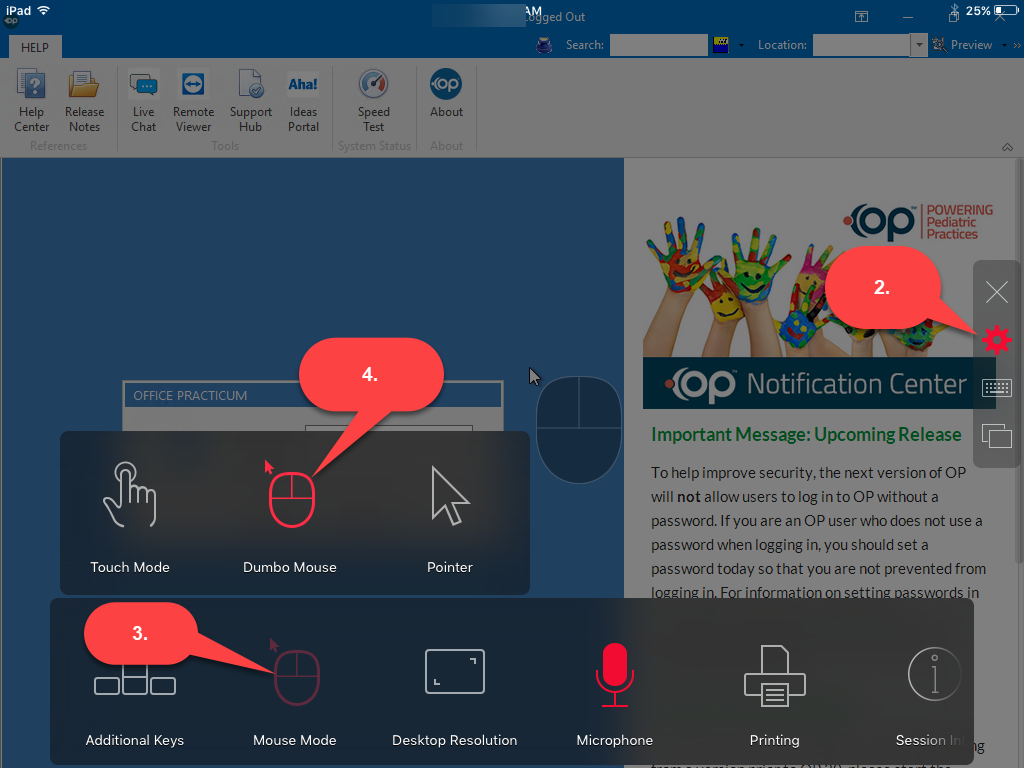Open Mouse Mode options
The width and height of the screenshot is (1024, 768).
coord(295,694)
